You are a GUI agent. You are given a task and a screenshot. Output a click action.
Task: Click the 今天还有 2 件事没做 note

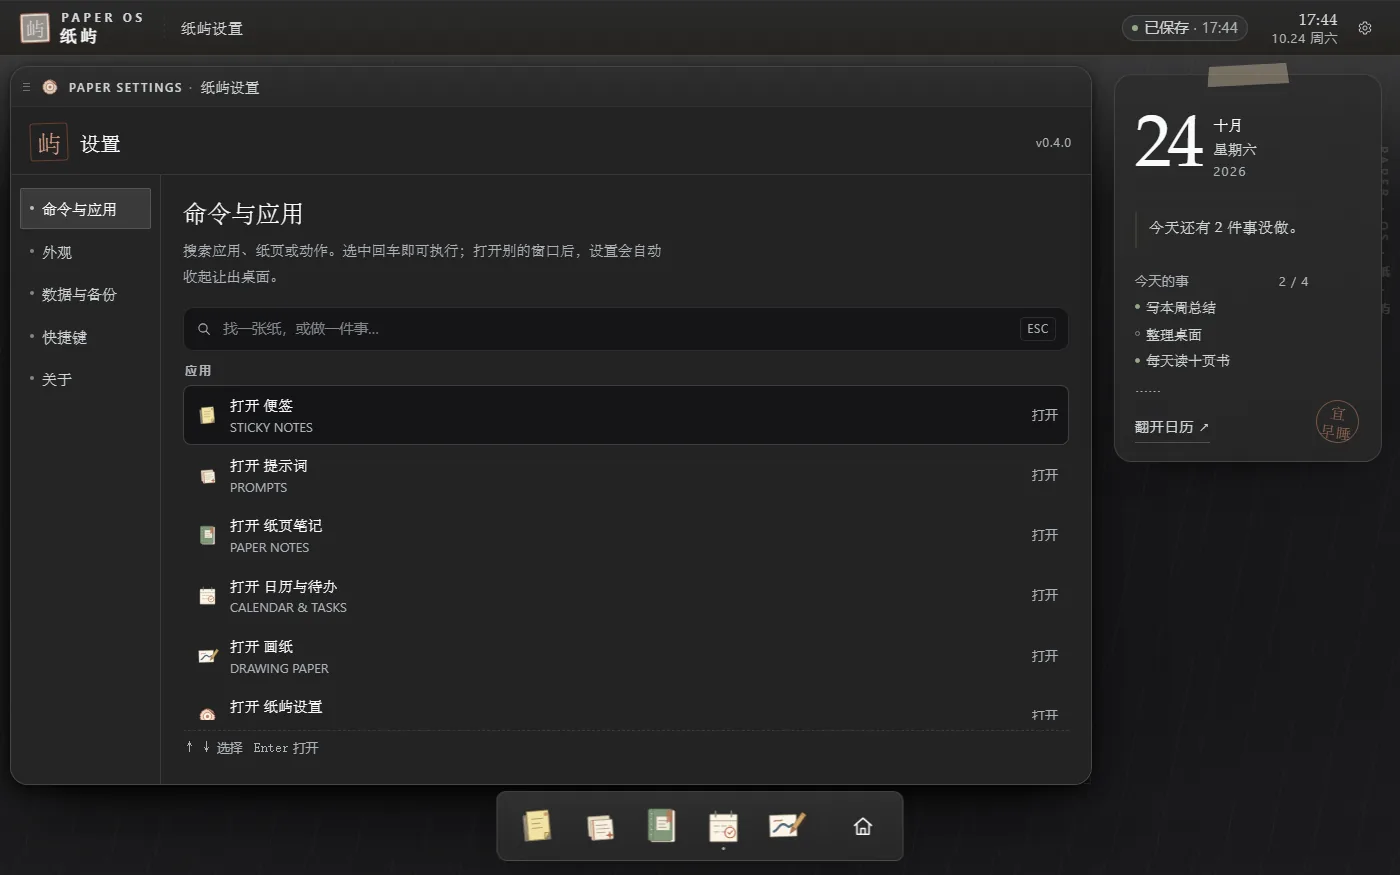tap(1223, 228)
